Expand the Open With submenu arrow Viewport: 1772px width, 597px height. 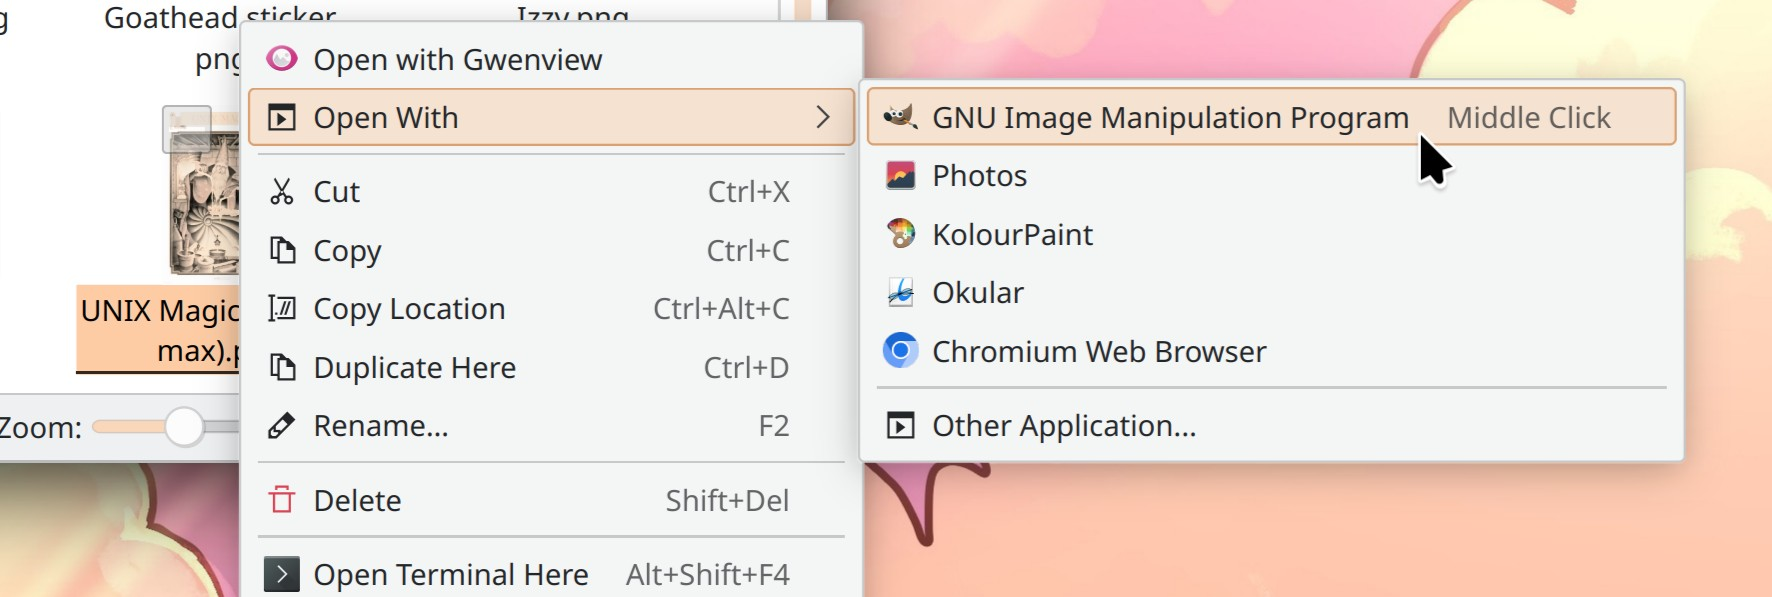click(822, 117)
